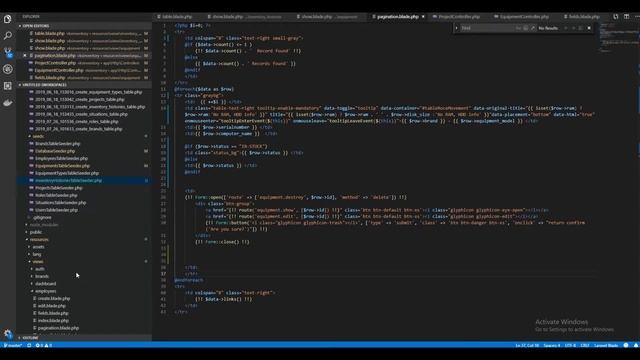Screen dimensions: 640x360
Task: Click the synchronize changes icon in status bar
Action: pos(29,345)
